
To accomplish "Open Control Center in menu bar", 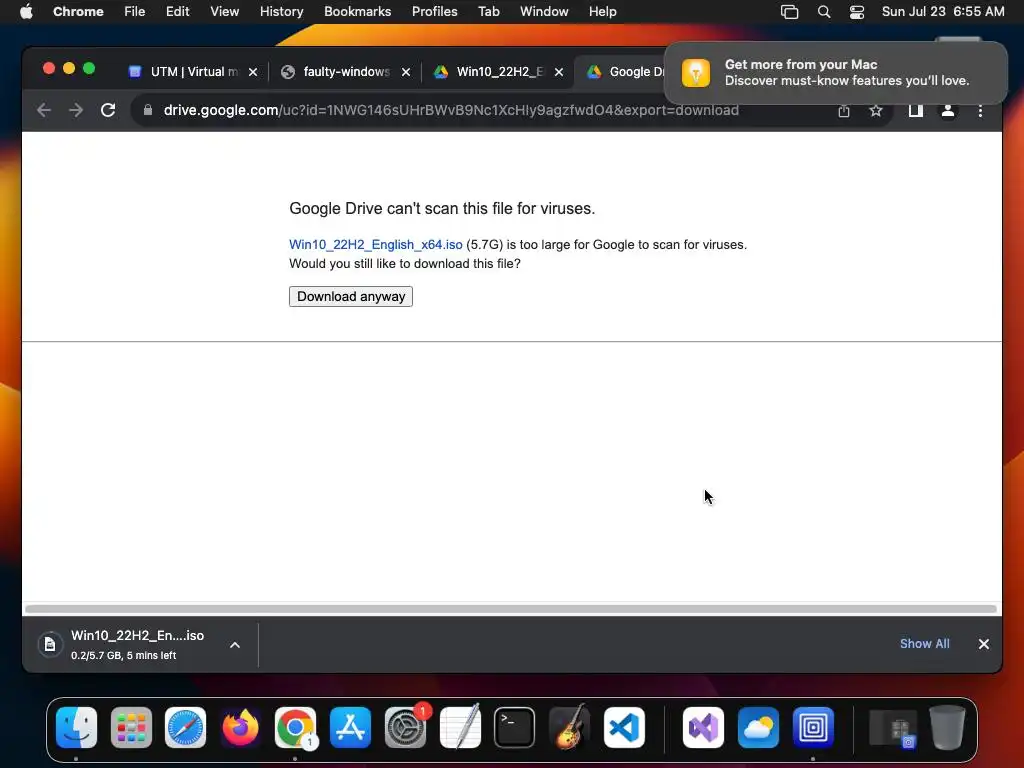I will click(857, 12).
